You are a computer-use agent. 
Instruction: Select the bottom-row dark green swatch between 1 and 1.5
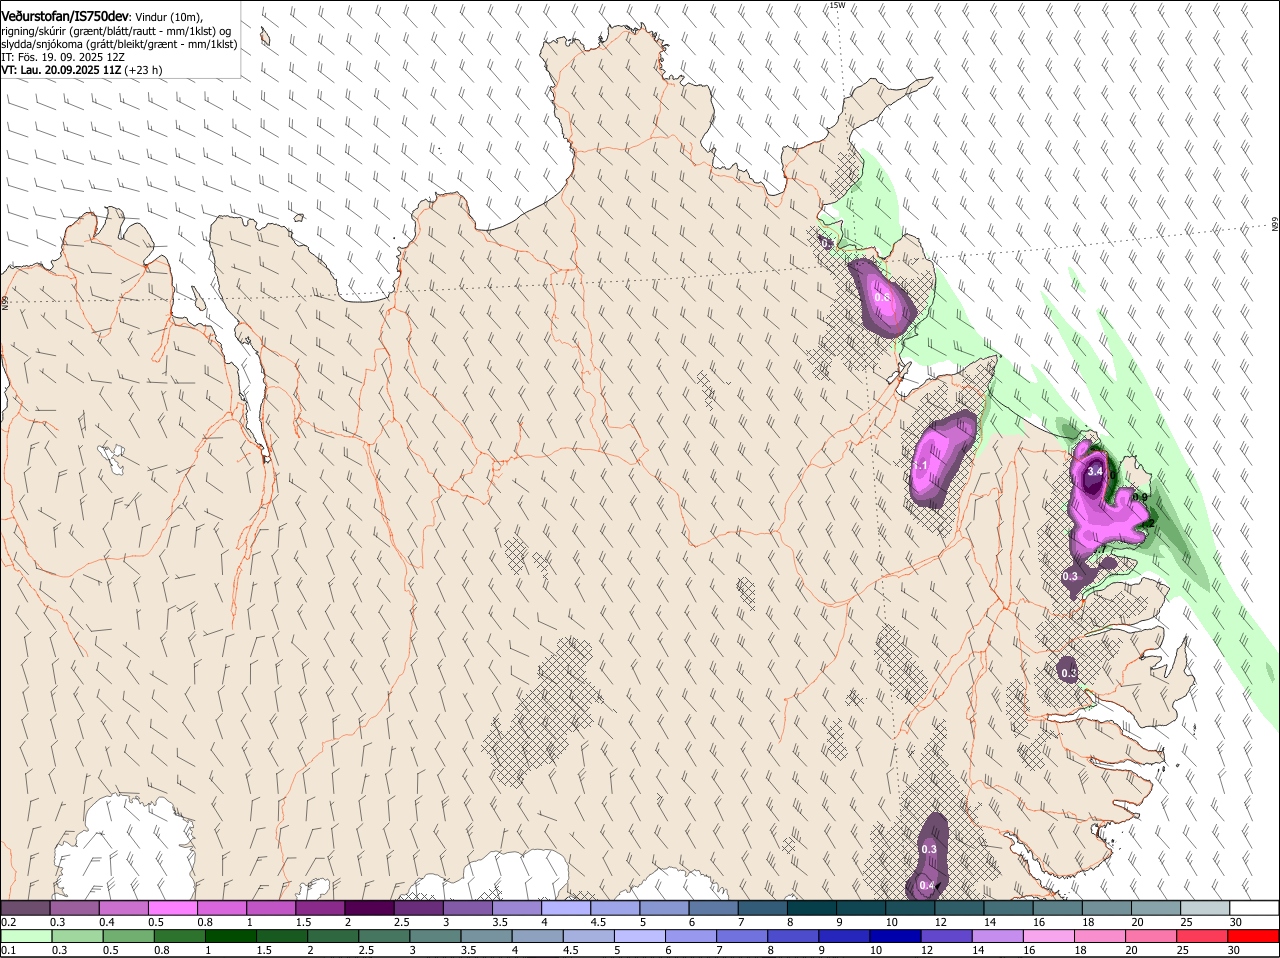click(231, 936)
